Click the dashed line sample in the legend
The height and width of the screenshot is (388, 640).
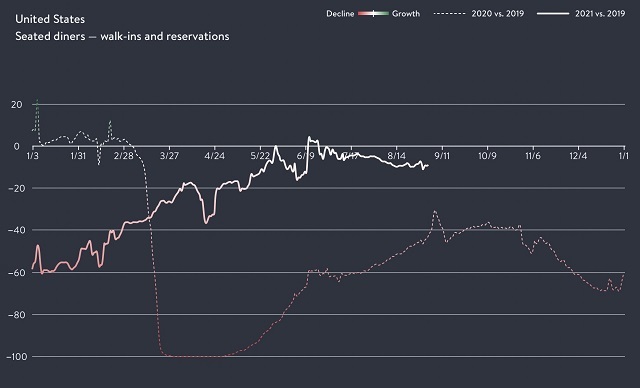click(x=449, y=13)
